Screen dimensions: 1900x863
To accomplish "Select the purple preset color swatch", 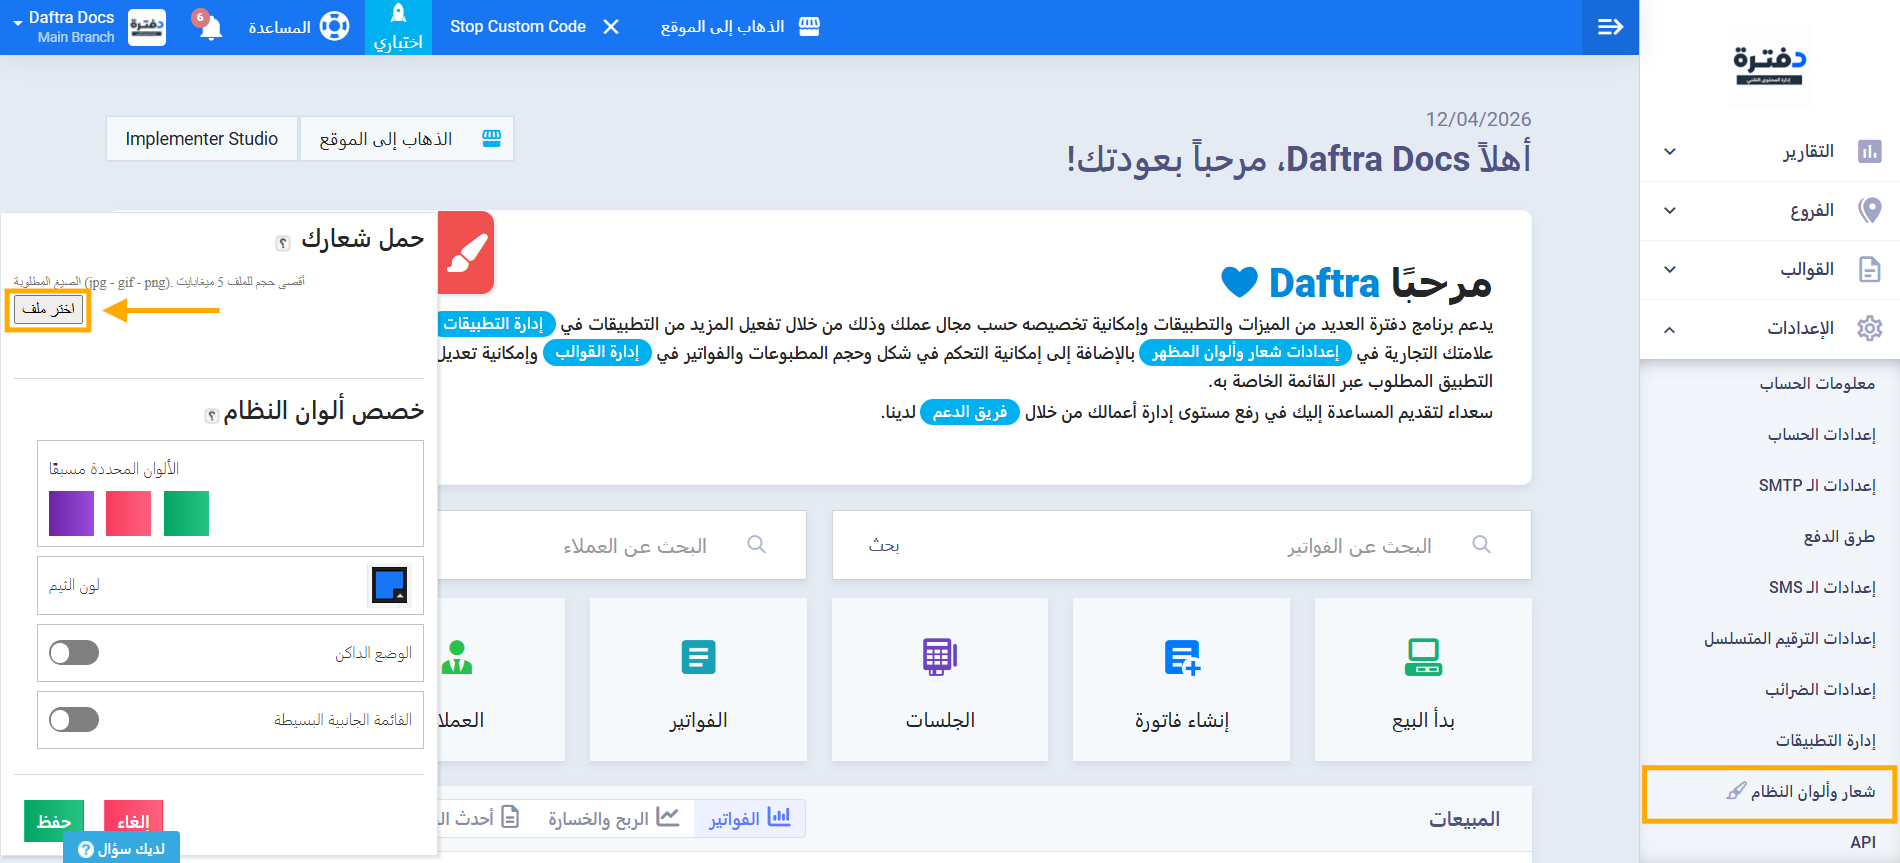I will point(71,514).
